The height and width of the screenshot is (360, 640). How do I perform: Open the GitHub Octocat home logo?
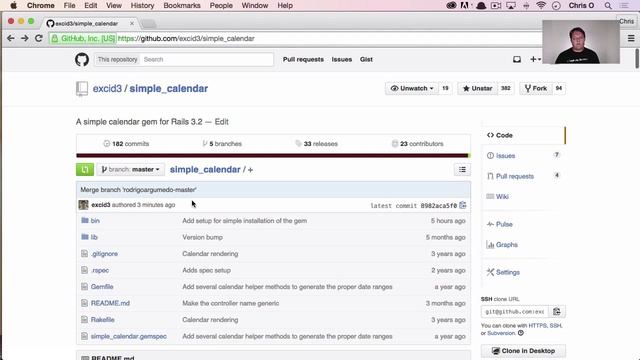click(82, 60)
